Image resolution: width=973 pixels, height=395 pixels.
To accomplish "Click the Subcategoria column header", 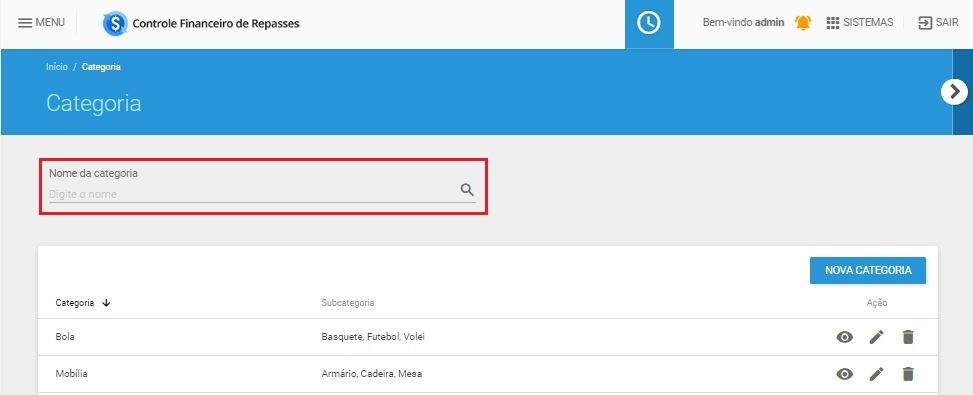I will point(348,303).
